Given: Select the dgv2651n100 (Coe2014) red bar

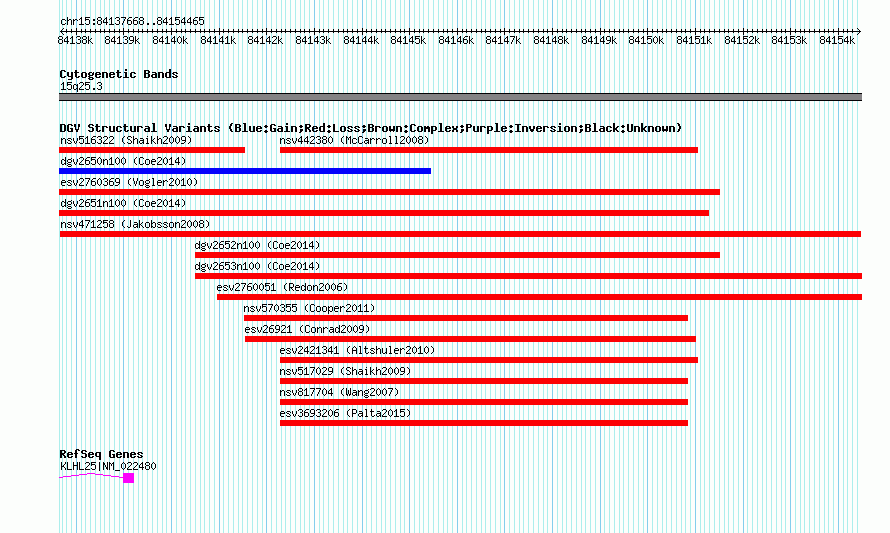Looking at the screenshot, I should (x=384, y=213).
